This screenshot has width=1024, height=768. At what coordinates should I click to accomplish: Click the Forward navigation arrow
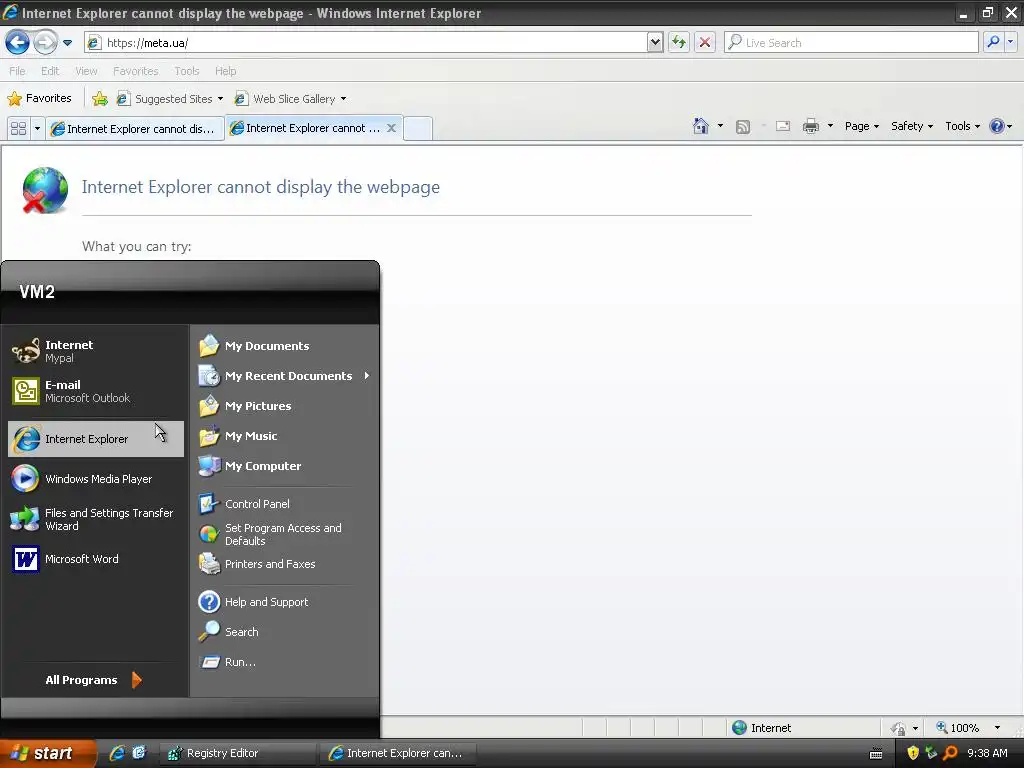tap(45, 43)
